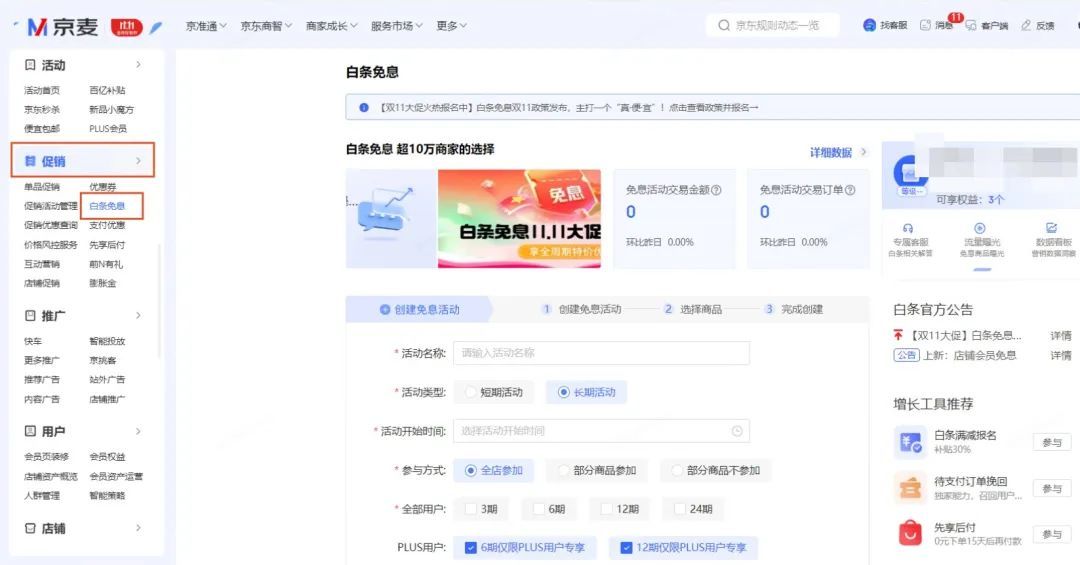This screenshot has height=565, width=1080.
Task: Click the 推广 section icon in sidebar
Action: 30,316
